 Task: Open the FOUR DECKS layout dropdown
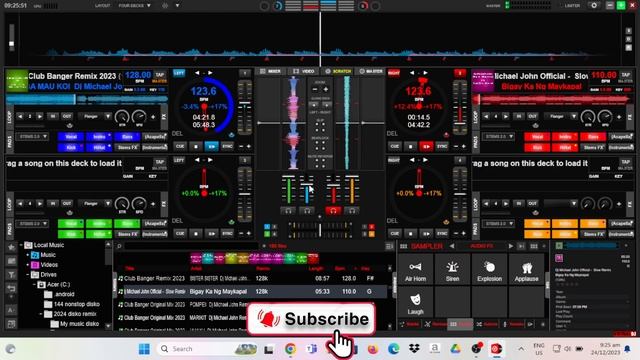click(x=134, y=6)
